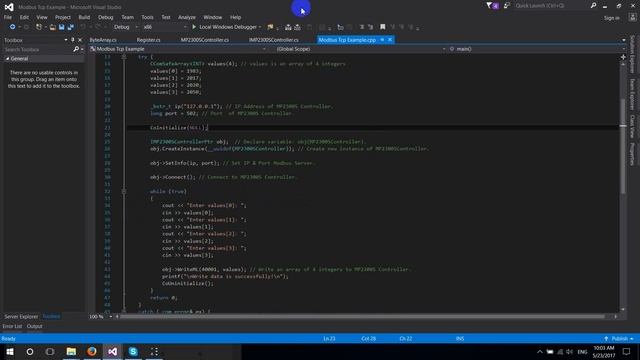Screen dimensions: 640x360
Task: Click the Toolbox search magnifier icon
Action: coord(76,49)
